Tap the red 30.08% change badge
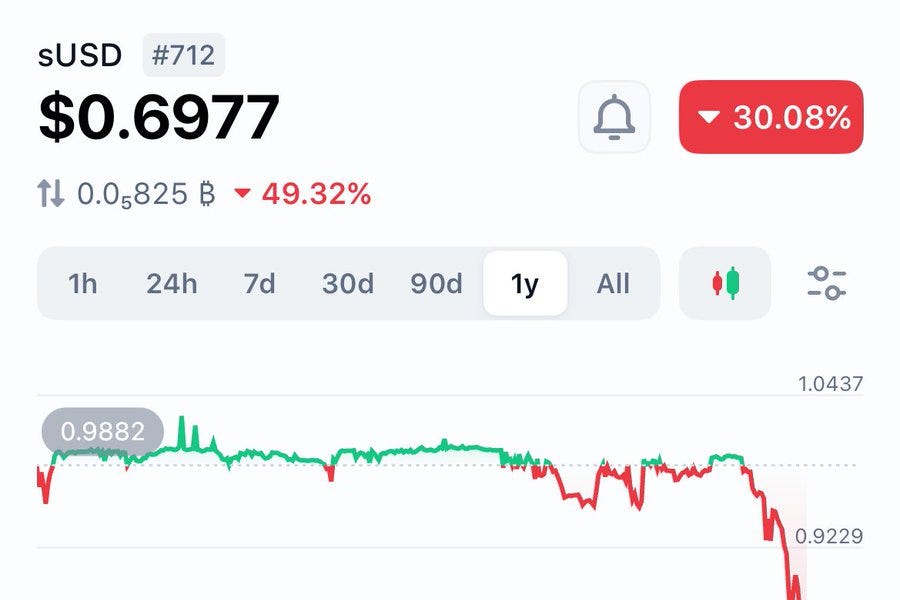900x600 pixels. pos(771,117)
